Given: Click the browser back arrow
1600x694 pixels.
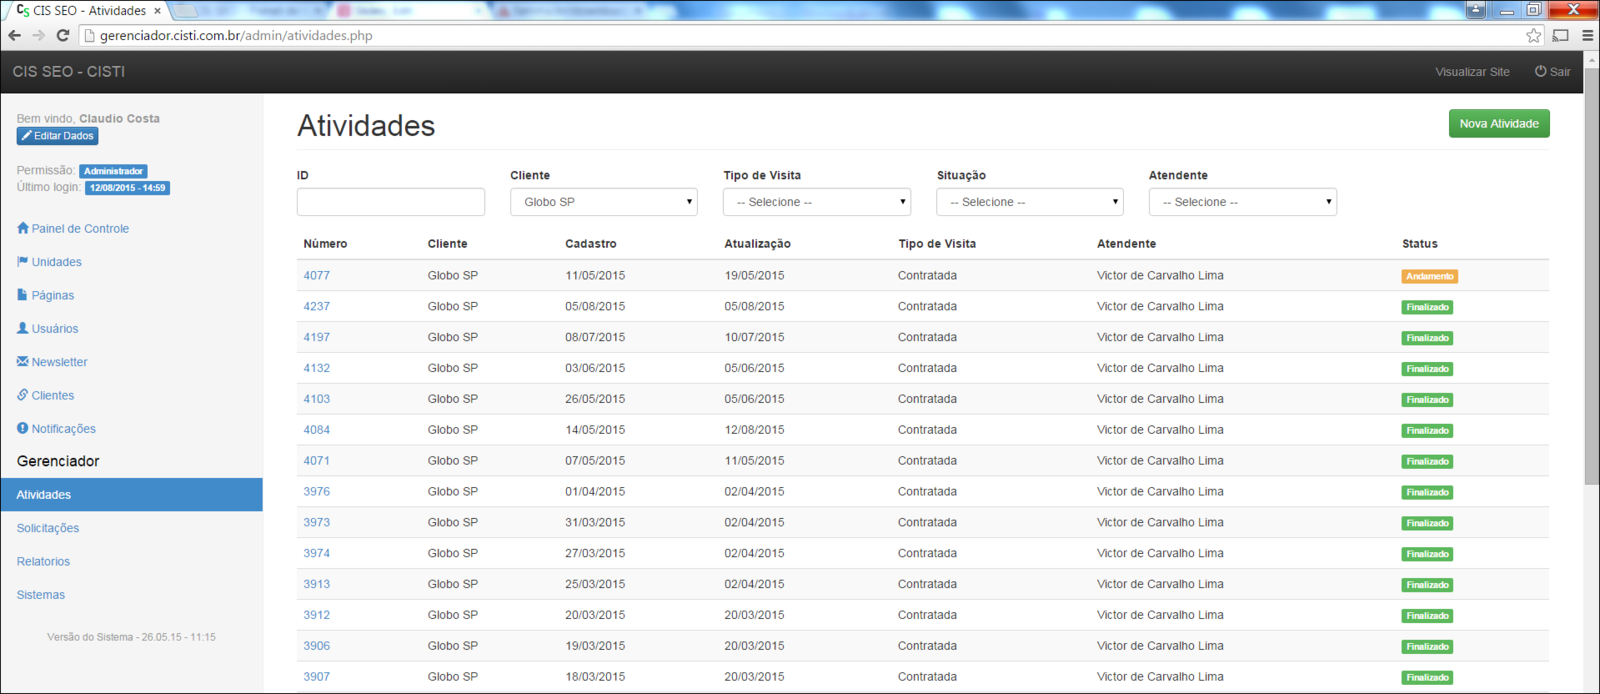Looking at the screenshot, I should click(14, 35).
